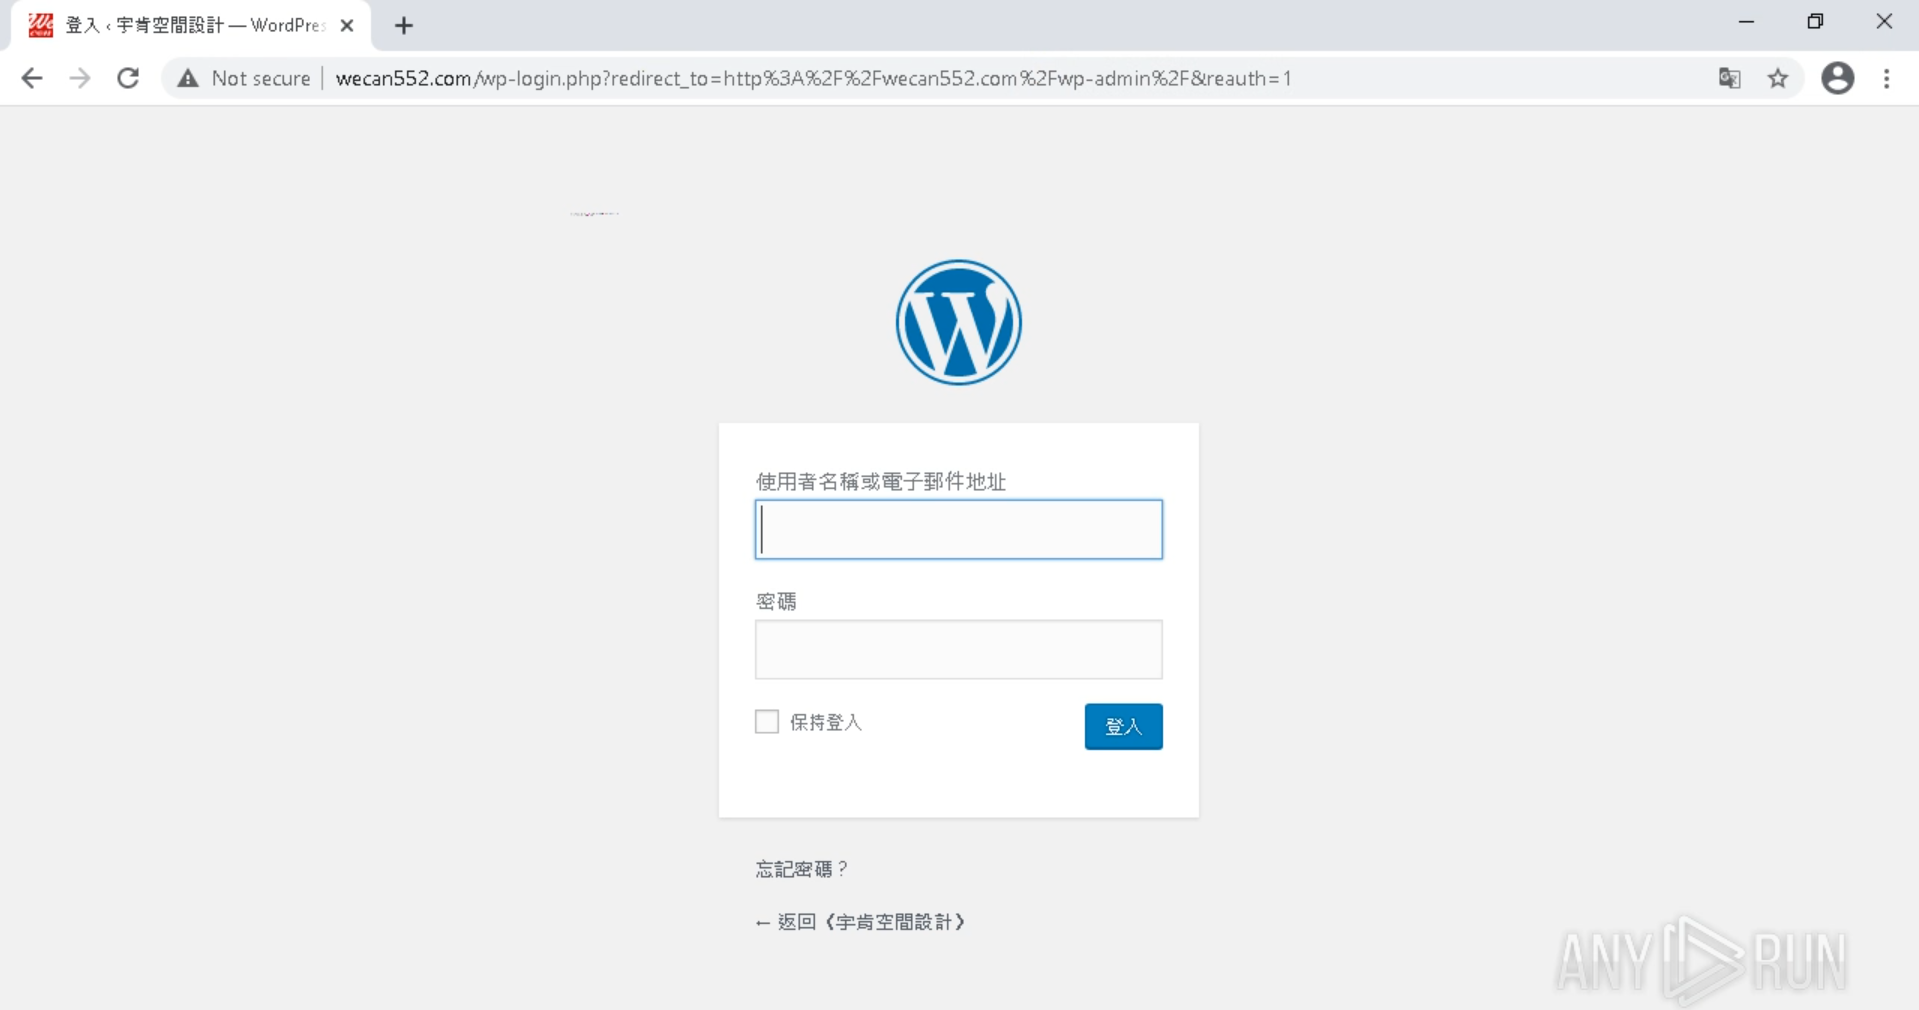Open the Chrome three-dot menu
Viewport: 1919px width, 1010px height.
(x=1887, y=78)
